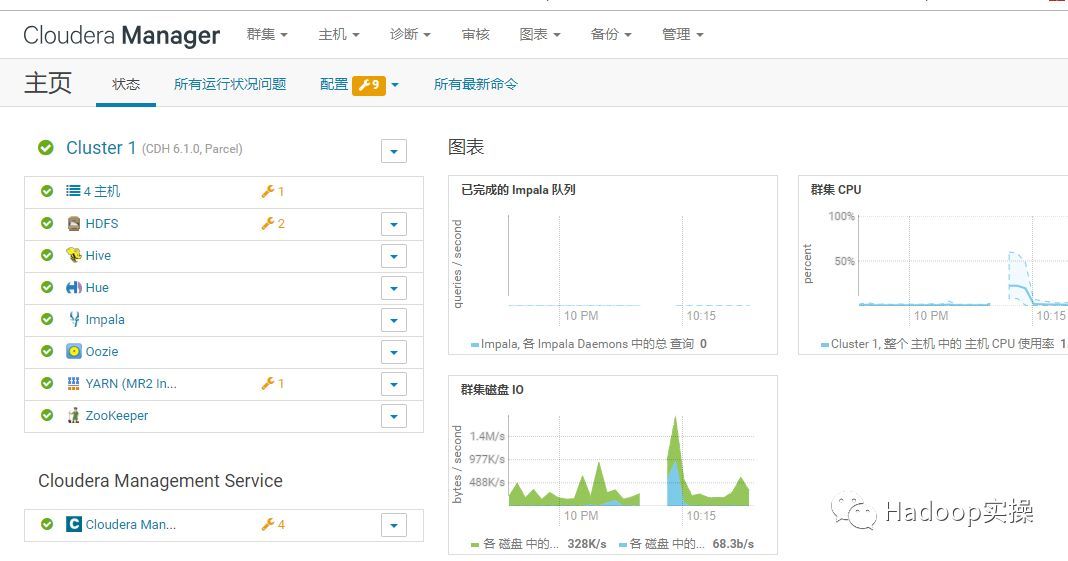This screenshot has height=561, width=1068.
Task: Open the Hive actions dropdown
Action: 394,256
